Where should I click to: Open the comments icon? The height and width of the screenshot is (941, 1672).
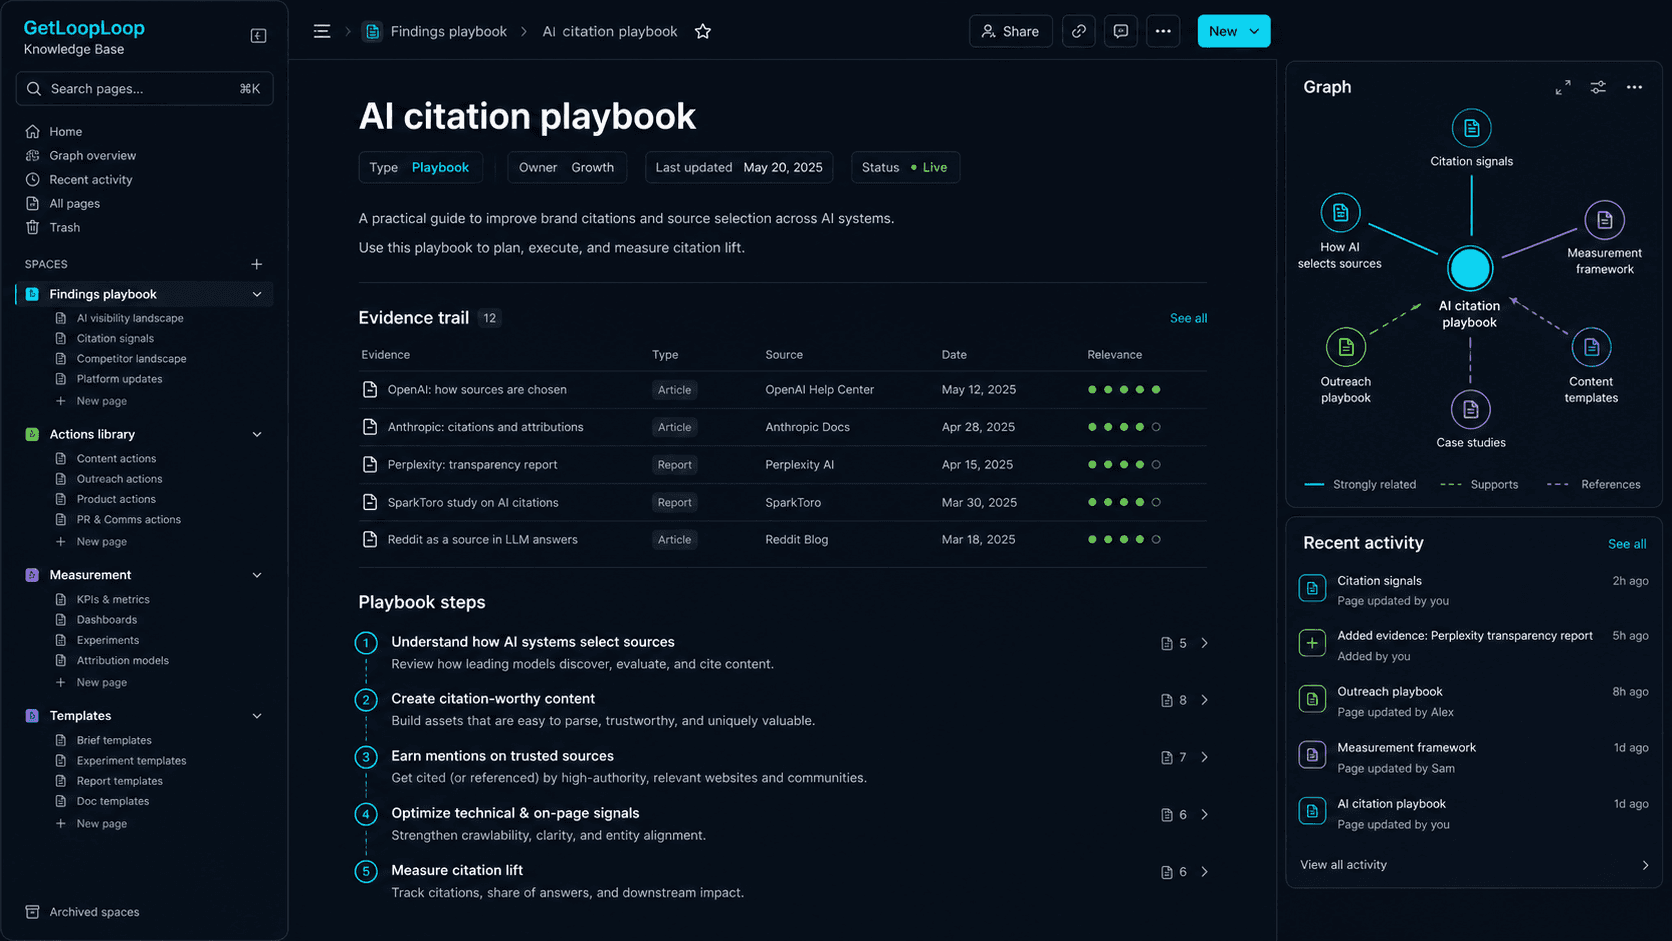pos(1121,31)
